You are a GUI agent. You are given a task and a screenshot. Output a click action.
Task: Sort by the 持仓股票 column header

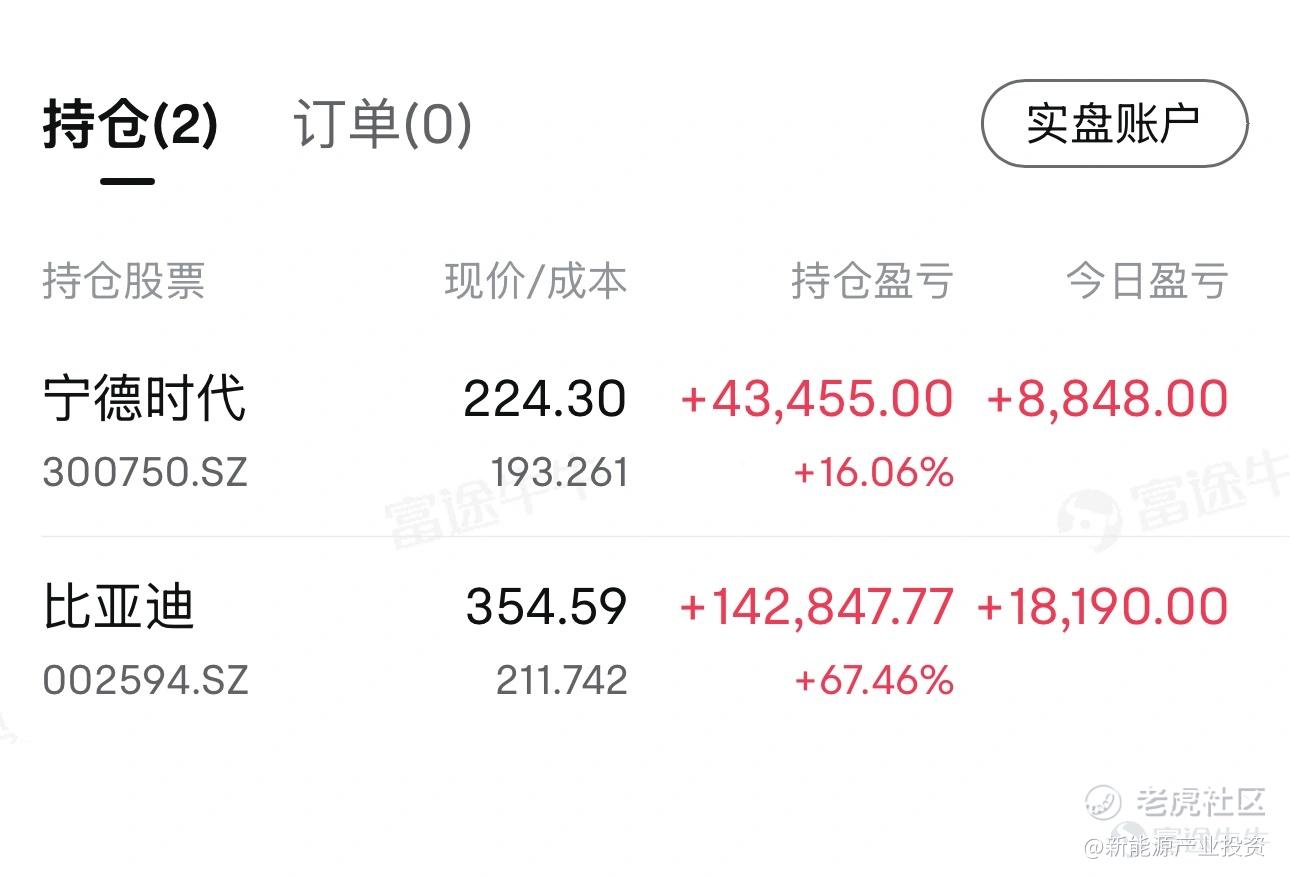(x=124, y=281)
